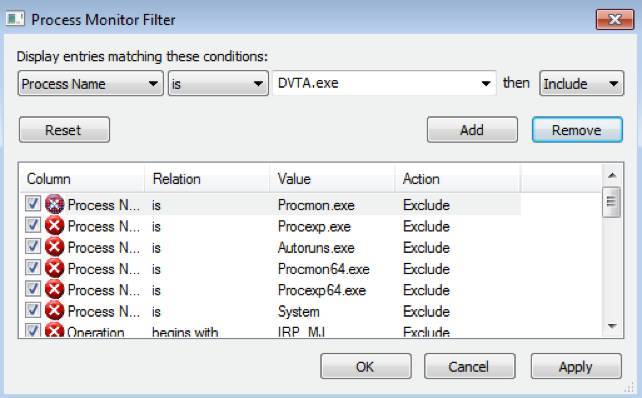The image size is (642, 398).
Task: Click the red Exclude icon for Procmon64.exe
Action: pos(54,268)
